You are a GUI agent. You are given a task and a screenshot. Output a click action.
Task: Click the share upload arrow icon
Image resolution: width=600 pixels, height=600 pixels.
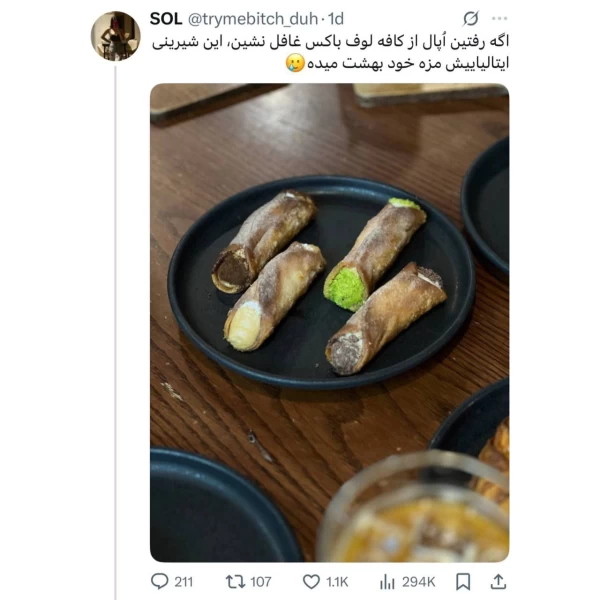coord(498,582)
